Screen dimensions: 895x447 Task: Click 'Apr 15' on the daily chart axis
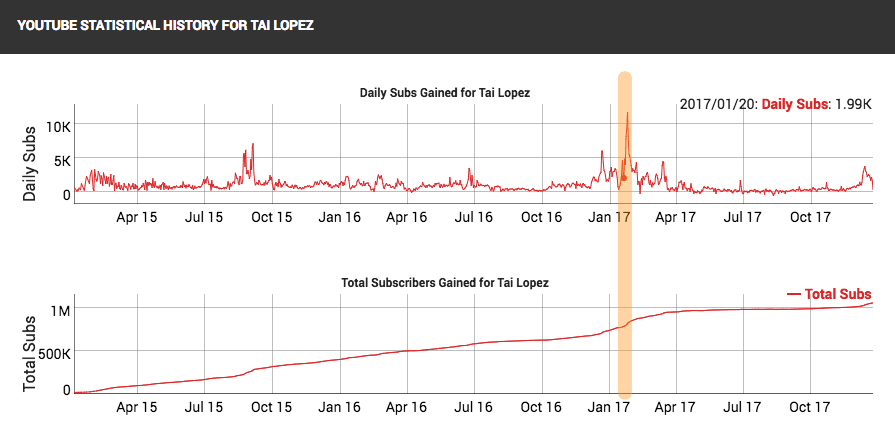(x=136, y=218)
